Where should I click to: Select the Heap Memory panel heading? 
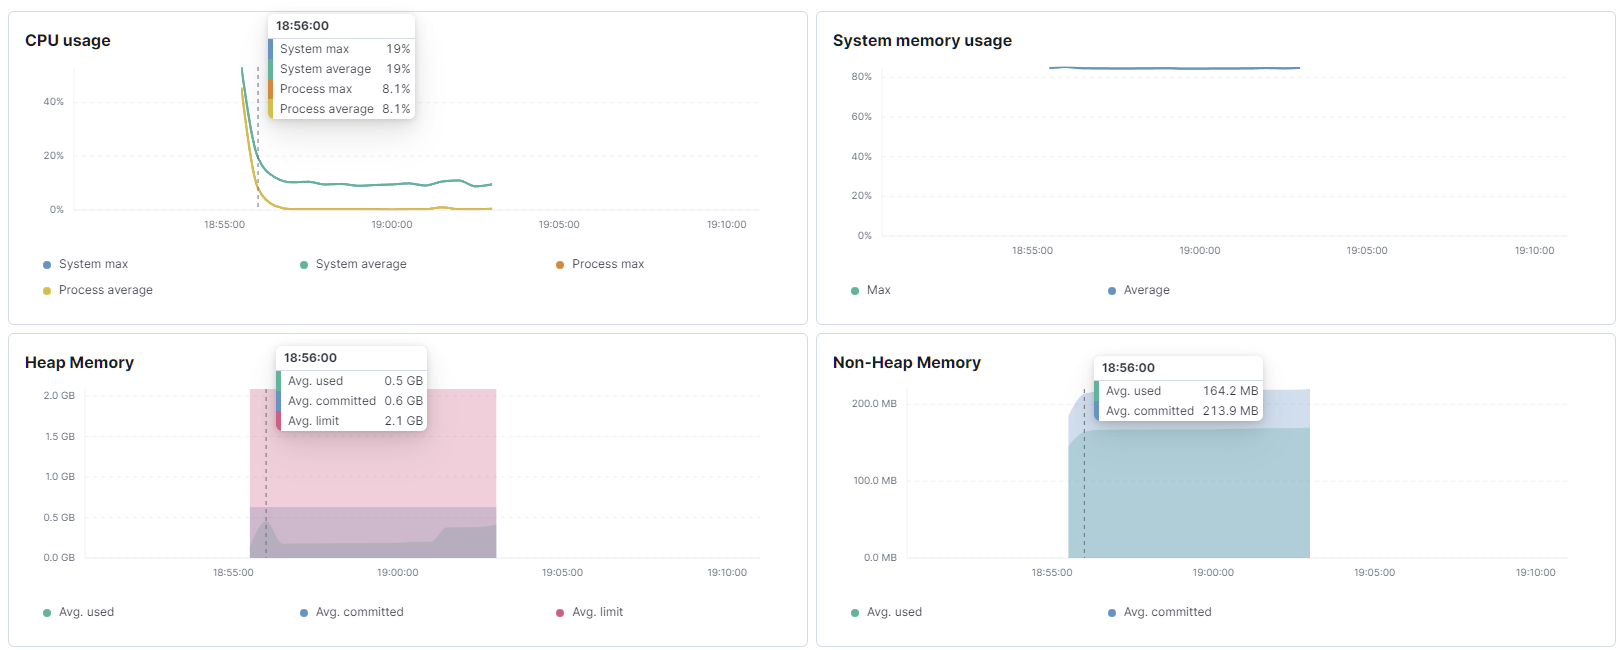(x=79, y=363)
